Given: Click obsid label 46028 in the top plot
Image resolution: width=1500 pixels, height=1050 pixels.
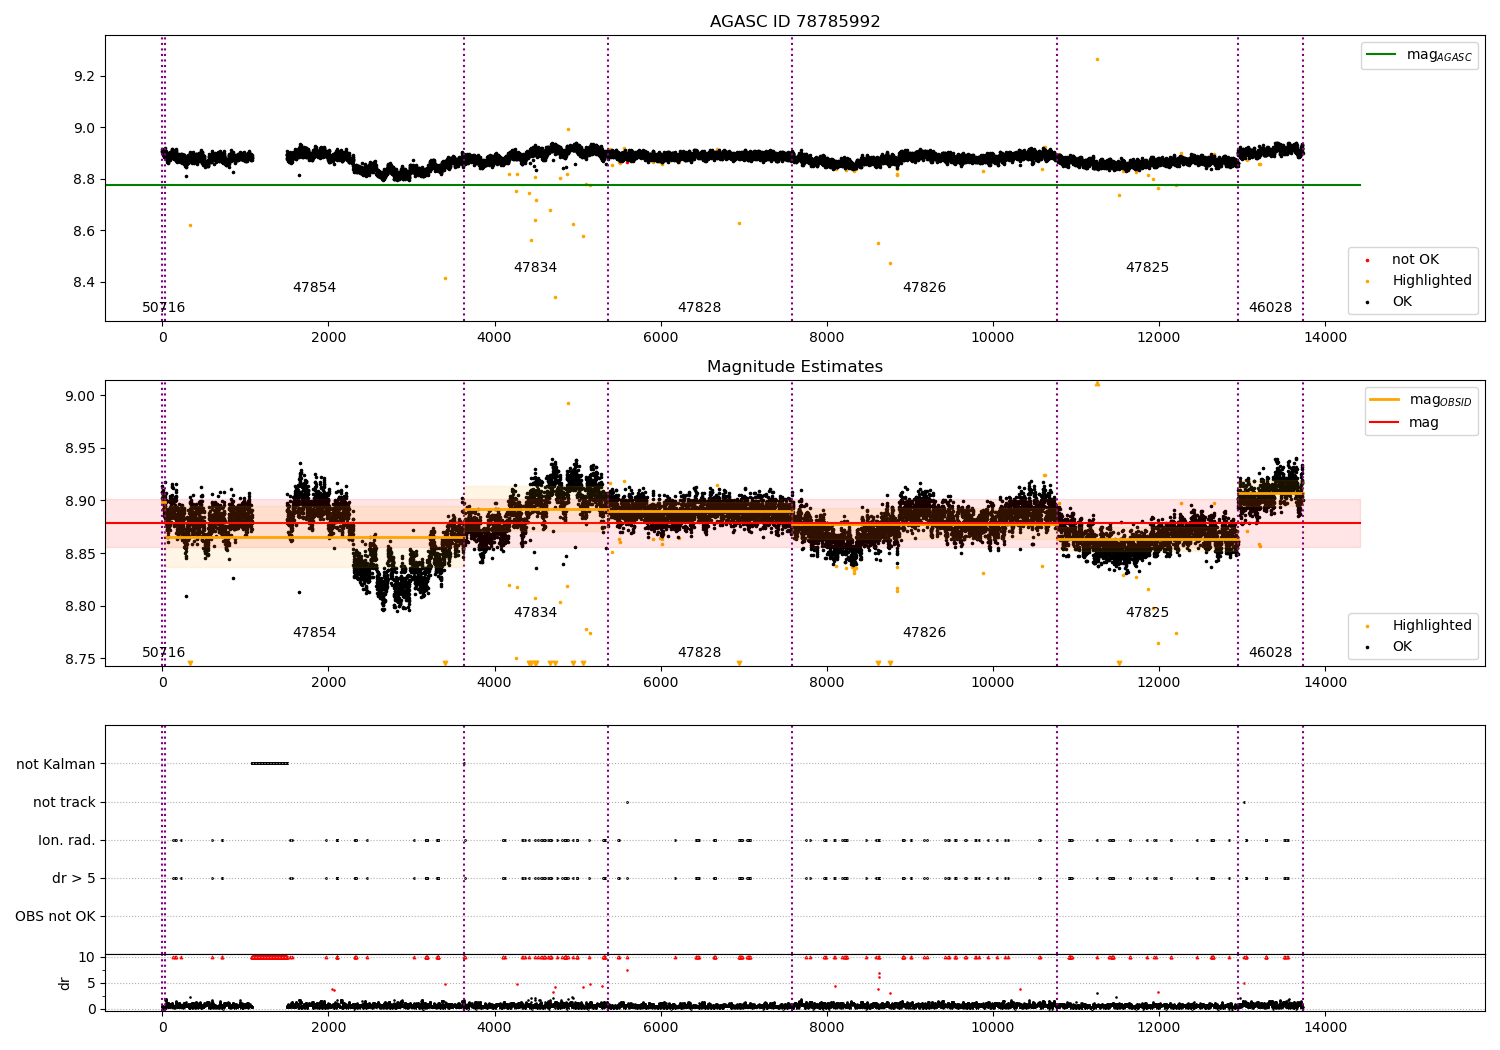Looking at the screenshot, I should [x=1270, y=308].
